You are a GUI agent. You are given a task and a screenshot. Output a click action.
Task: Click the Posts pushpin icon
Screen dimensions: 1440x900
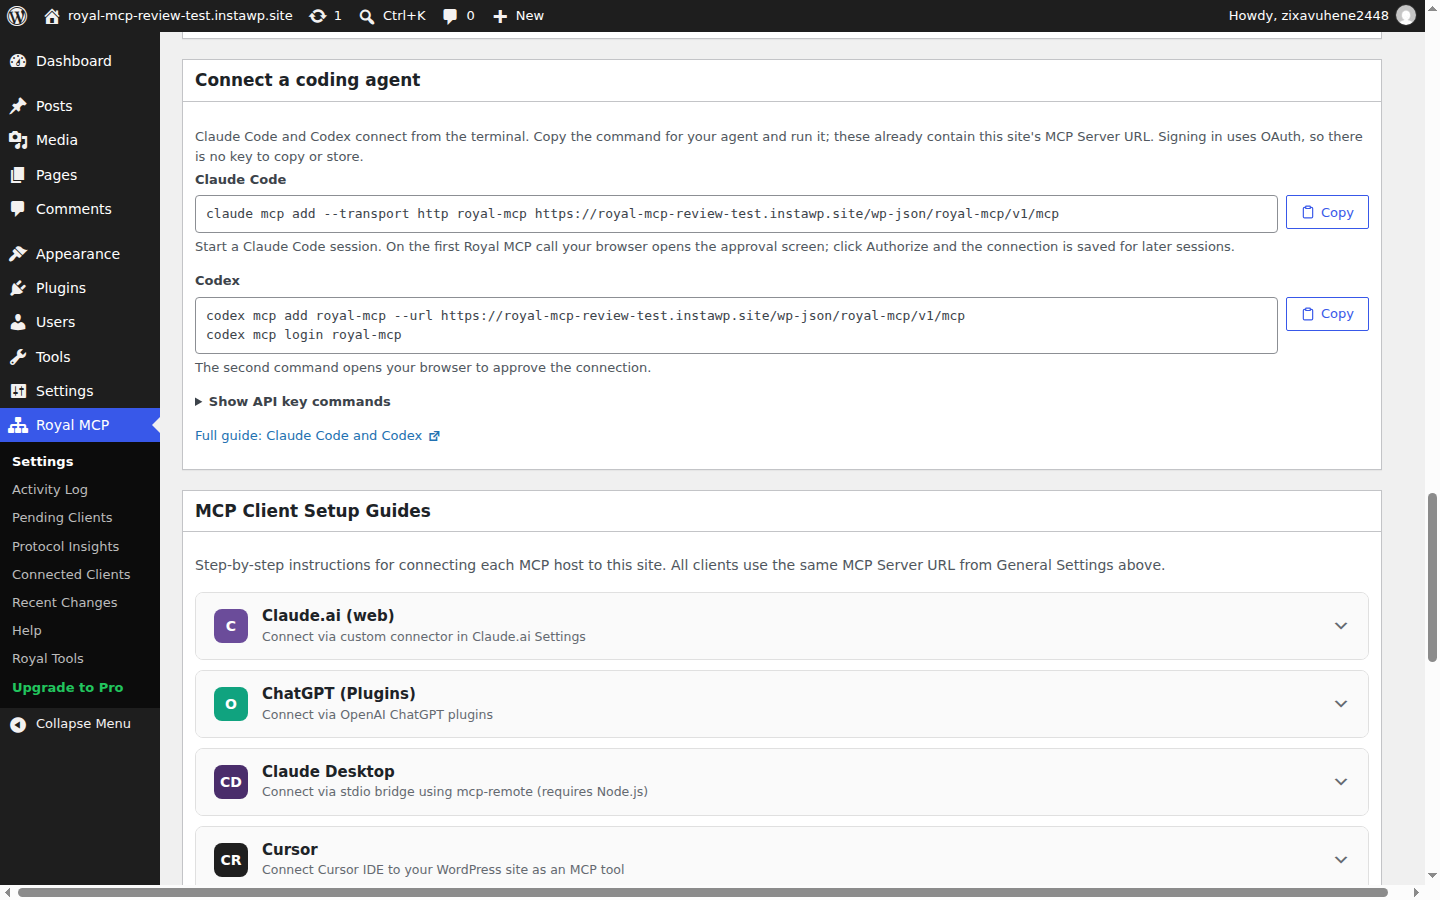[18, 106]
